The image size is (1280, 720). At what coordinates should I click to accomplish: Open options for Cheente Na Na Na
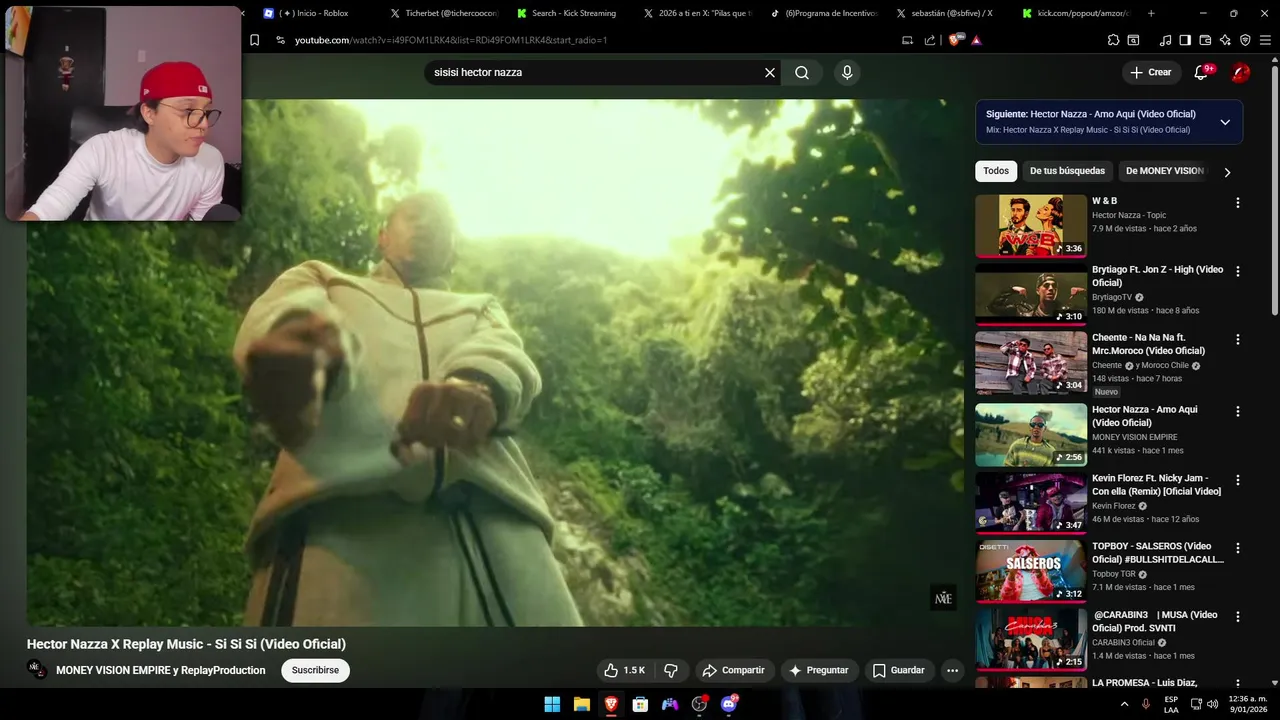[1237, 340]
